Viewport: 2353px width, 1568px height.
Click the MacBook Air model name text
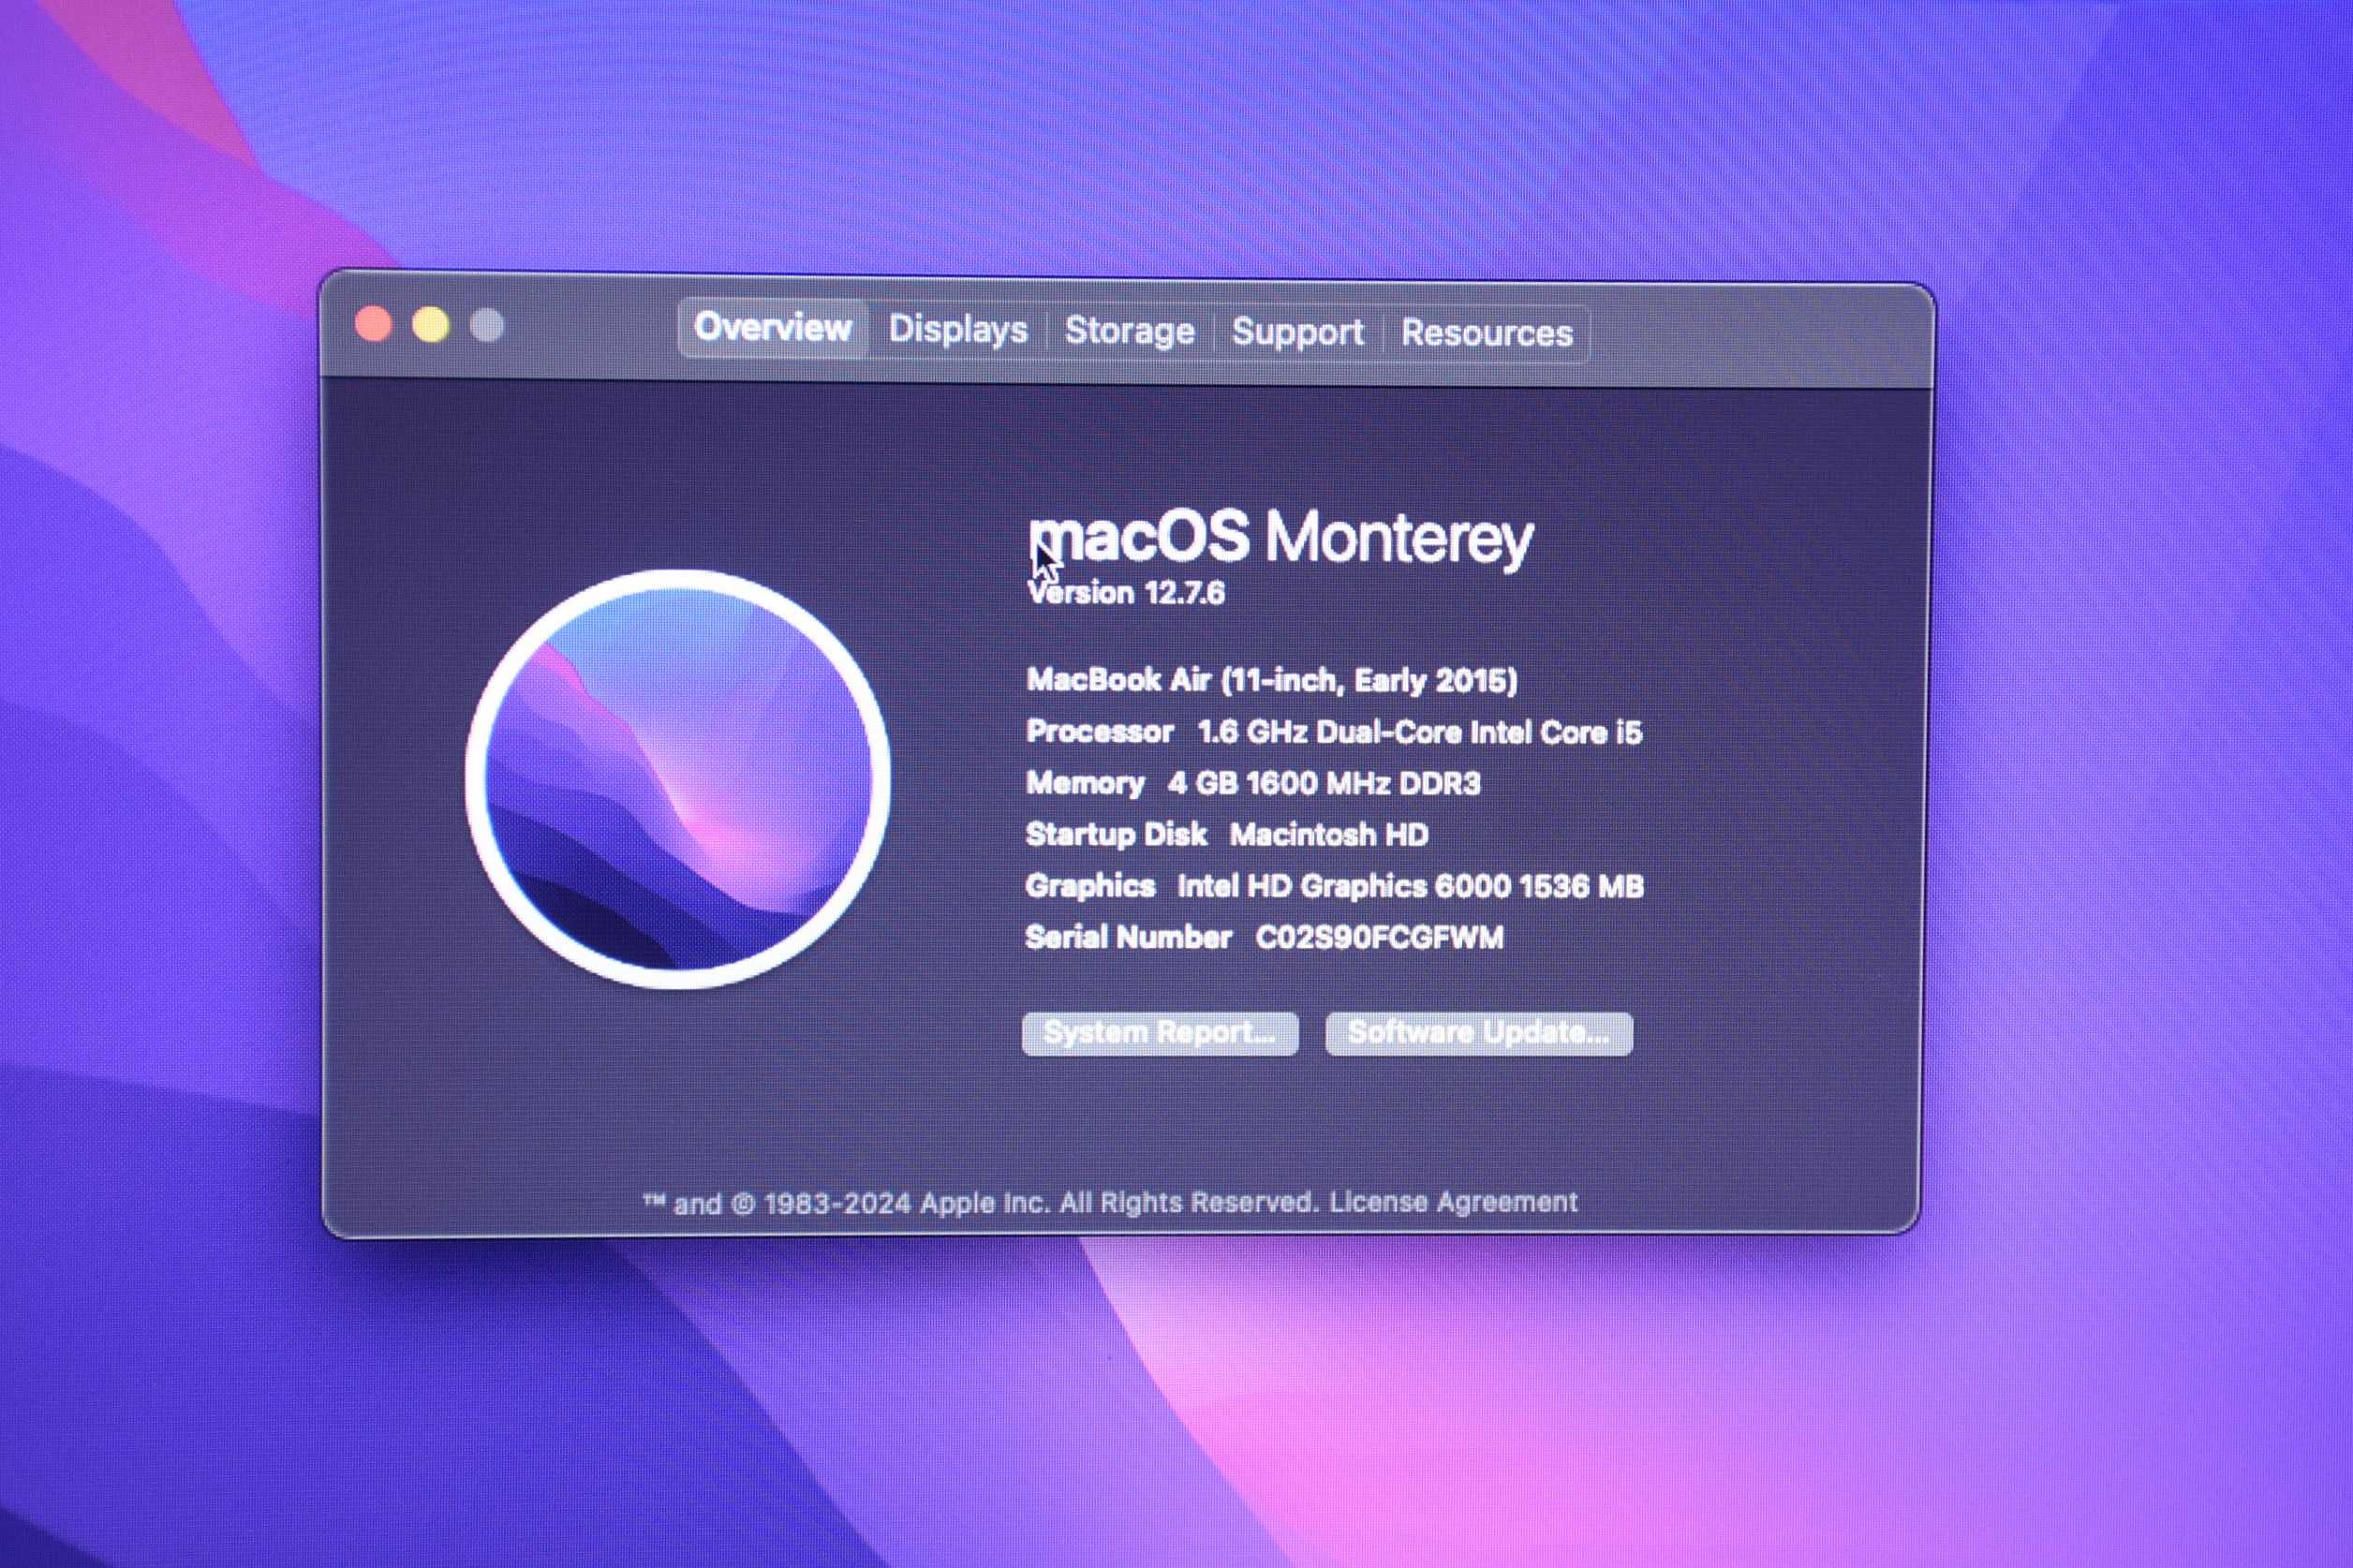1271,681
